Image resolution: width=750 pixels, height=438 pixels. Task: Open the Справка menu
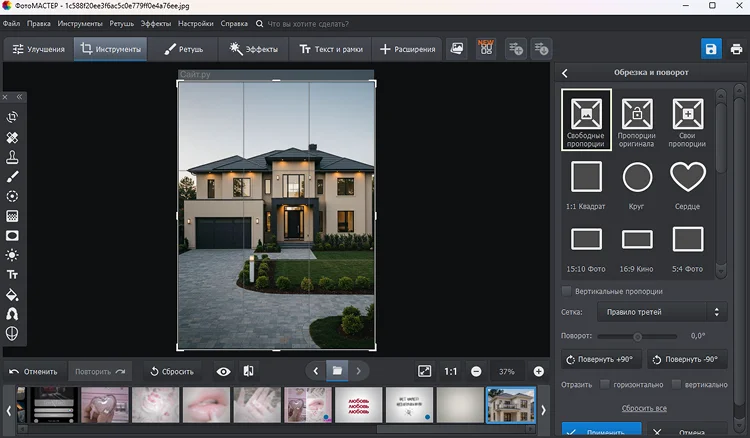click(234, 23)
